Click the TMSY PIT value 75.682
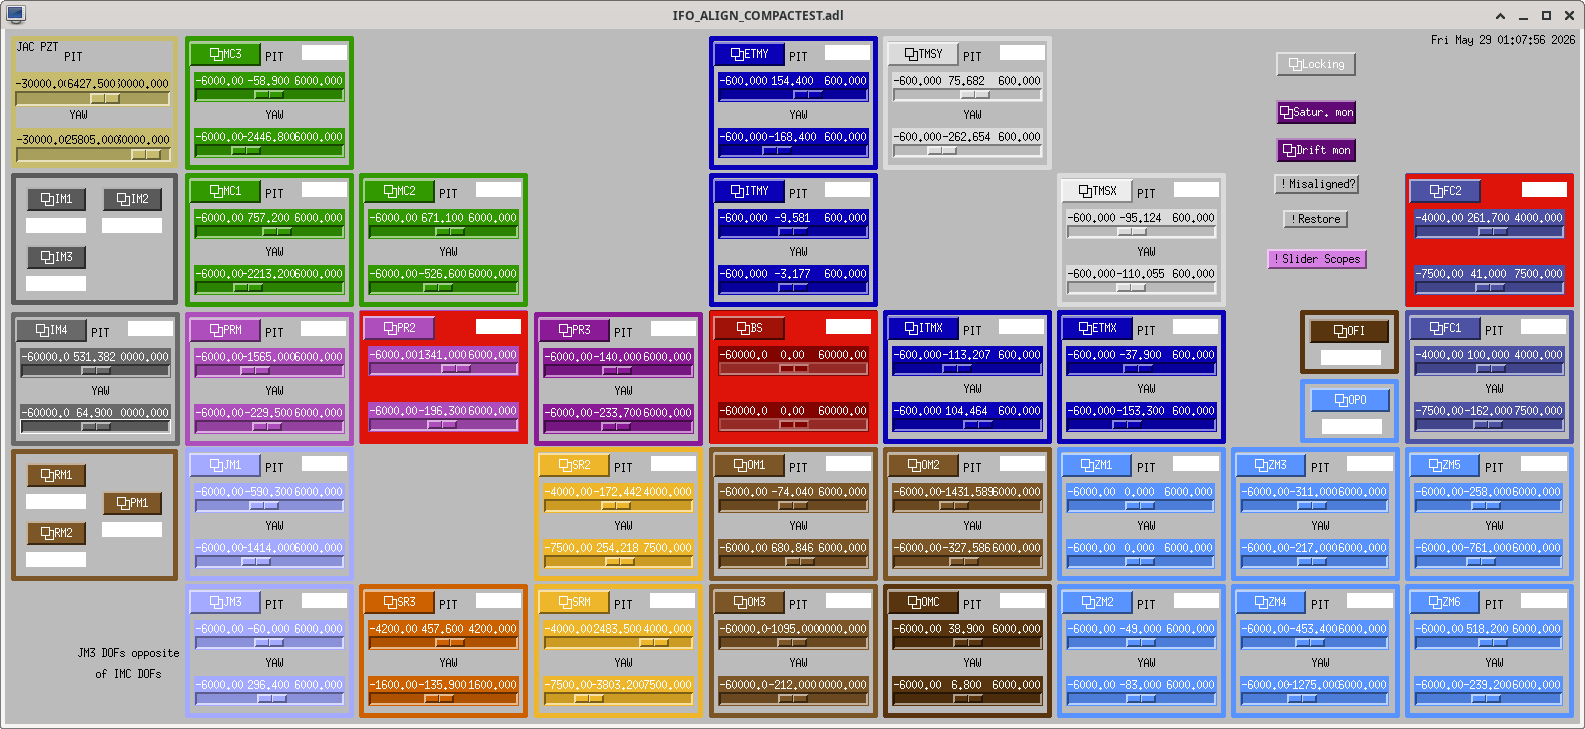The height and width of the screenshot is (729, 1585). [966, 81]
